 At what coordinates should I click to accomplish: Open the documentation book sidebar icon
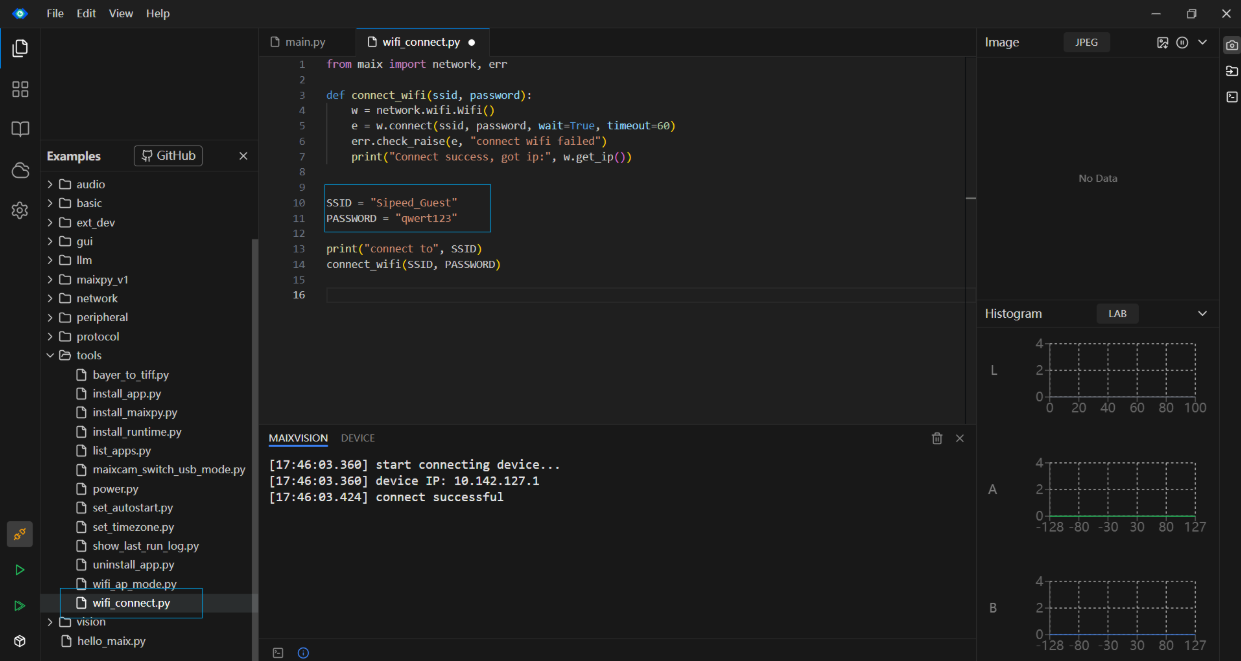(20, 129)
